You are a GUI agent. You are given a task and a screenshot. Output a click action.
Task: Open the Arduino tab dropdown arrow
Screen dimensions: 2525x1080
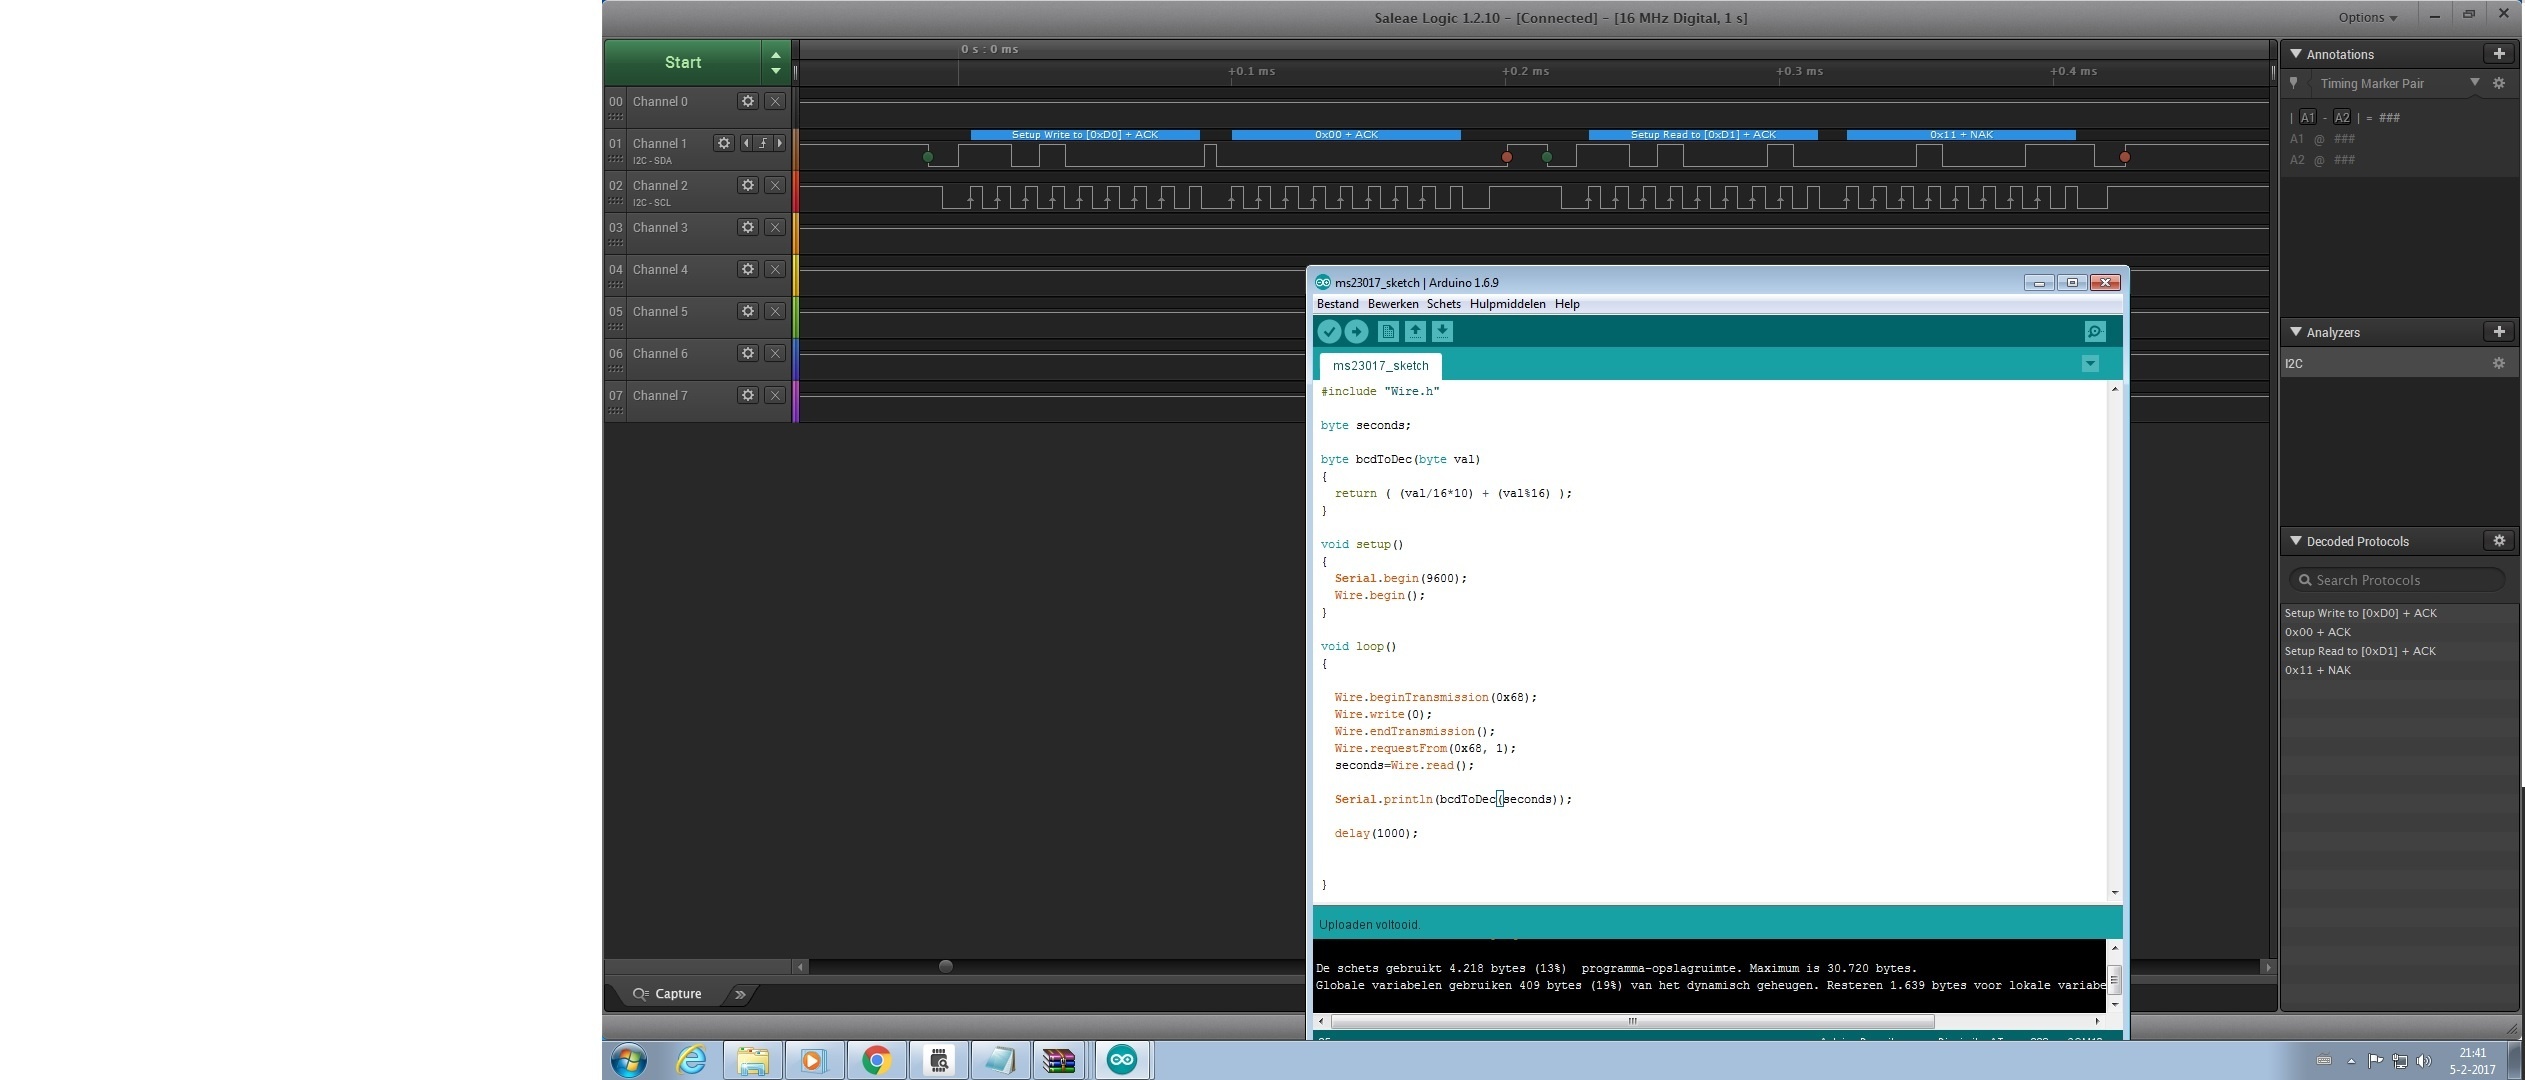pyautogui.click(x=2090, y=364)
